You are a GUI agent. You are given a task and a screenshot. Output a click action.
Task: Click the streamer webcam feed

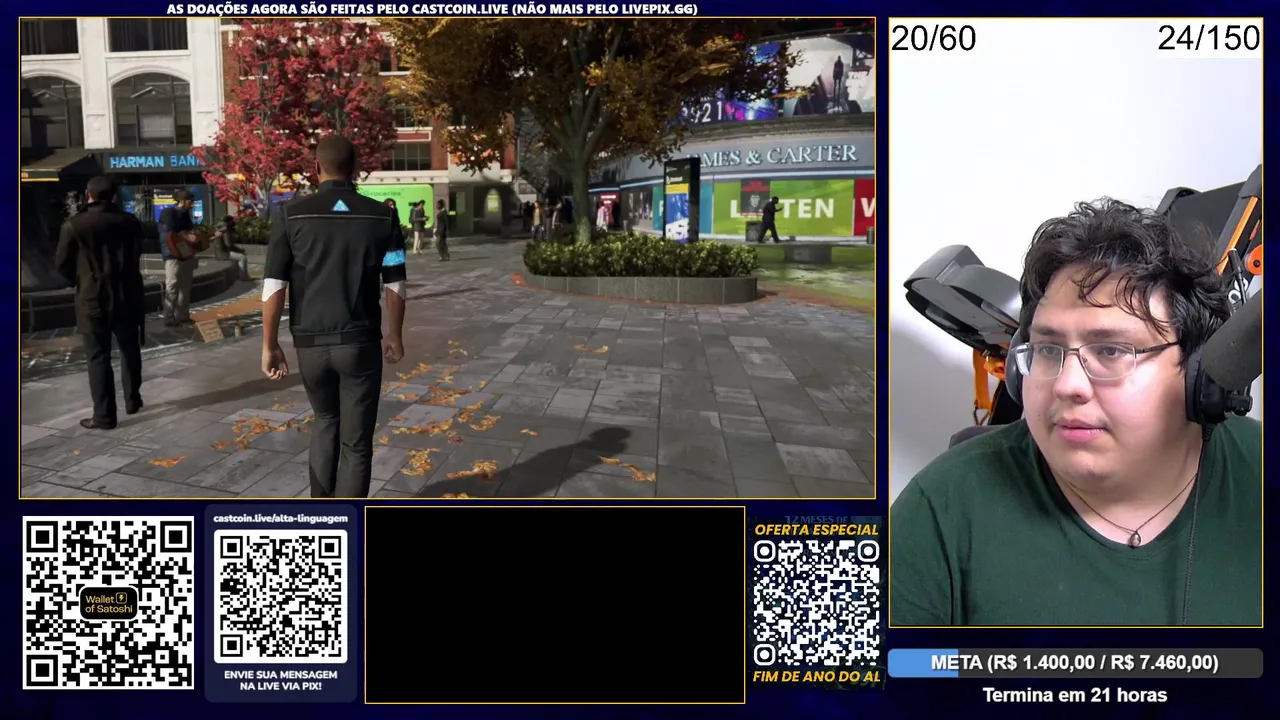1075,322
